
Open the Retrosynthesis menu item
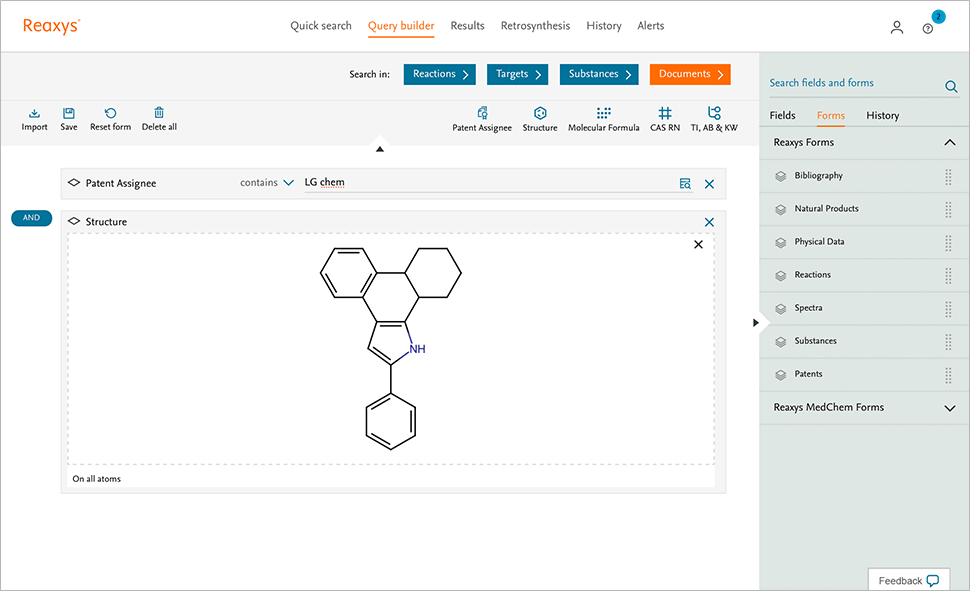coord(535,25)
